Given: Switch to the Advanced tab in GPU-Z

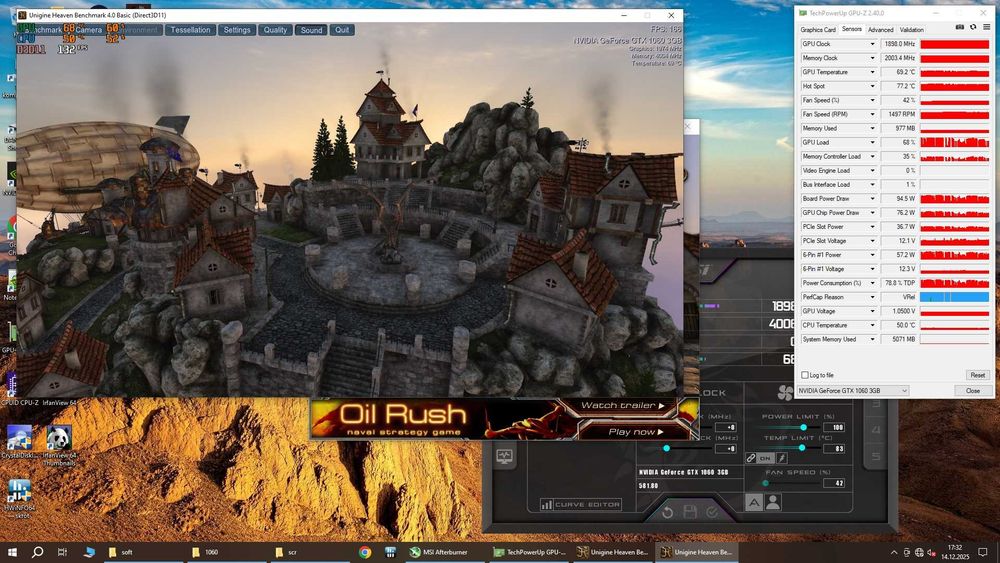Looking at the screenshot, I should 880,29.
